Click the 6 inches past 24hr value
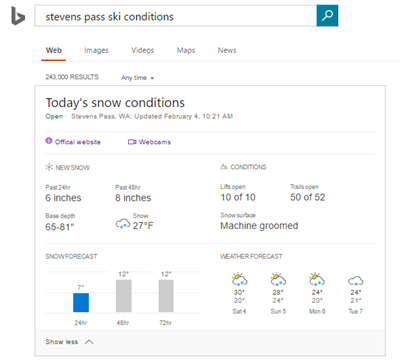 point(63,198)
